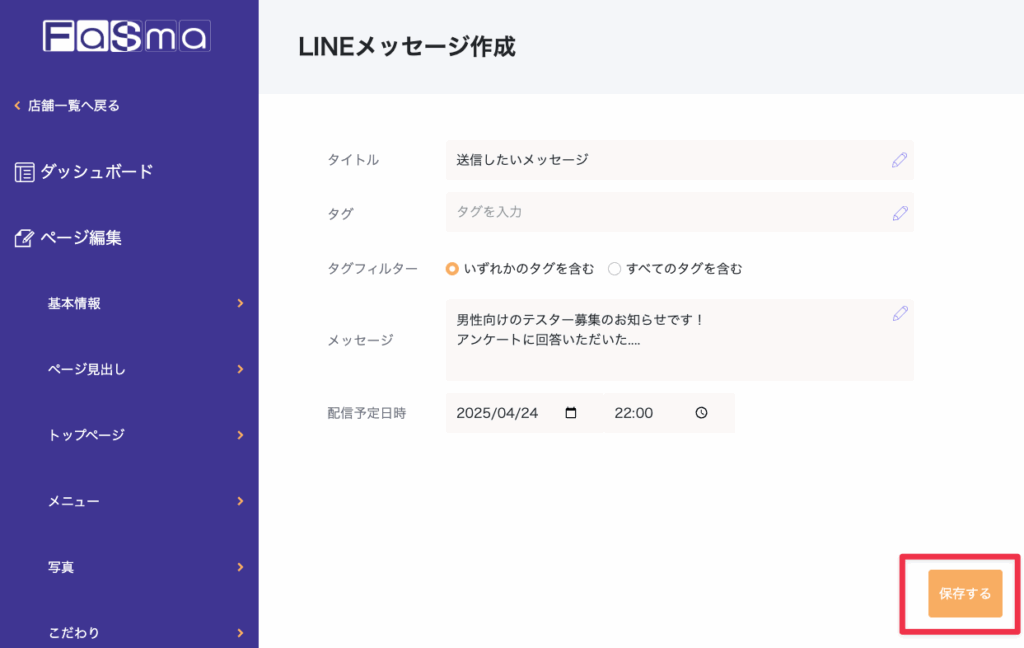The image size is (1024, 648).
Task: Expand 基本情報 submenu arrow
Action: [240, 303]
